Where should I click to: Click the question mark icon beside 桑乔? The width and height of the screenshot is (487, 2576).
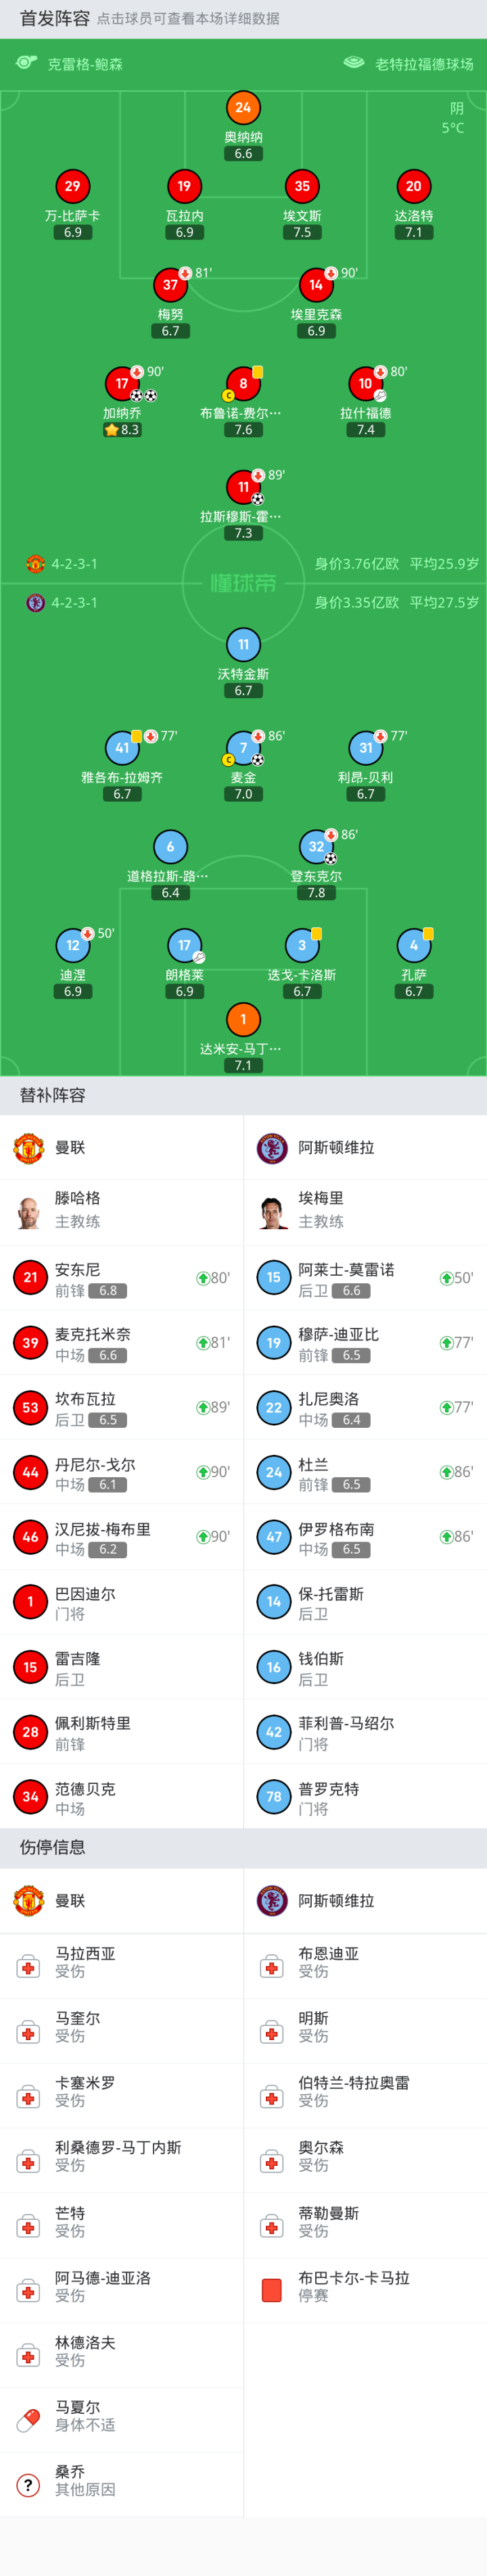(28, 2483)
